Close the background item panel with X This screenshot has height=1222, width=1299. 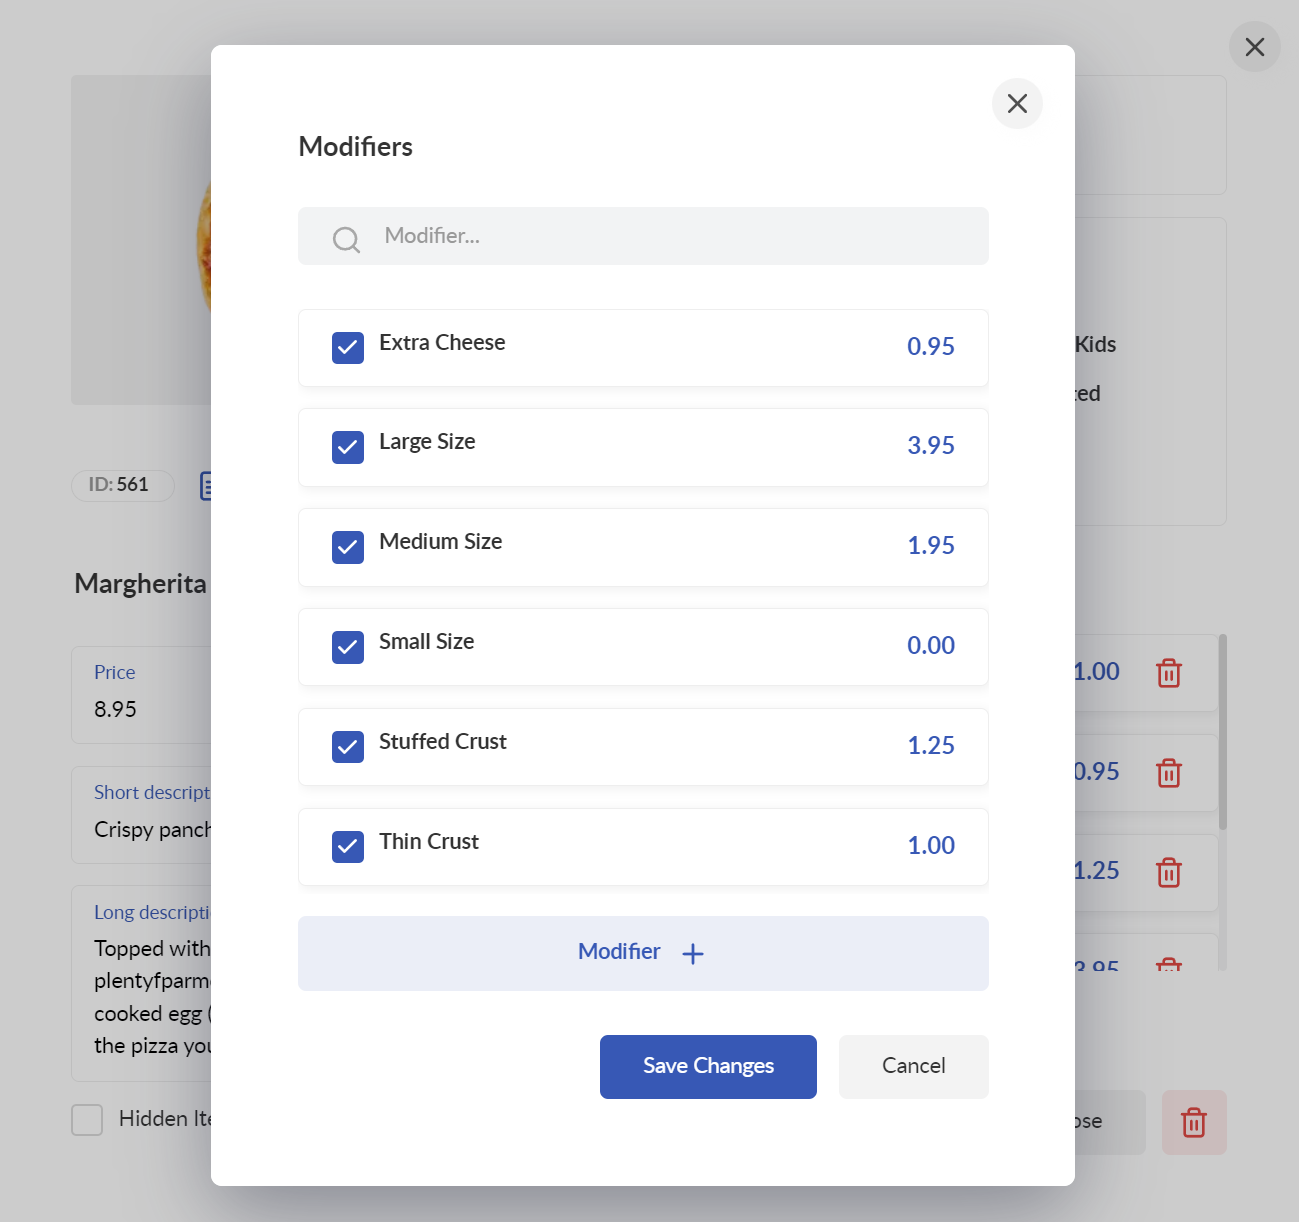click(x=1254, y=47)
